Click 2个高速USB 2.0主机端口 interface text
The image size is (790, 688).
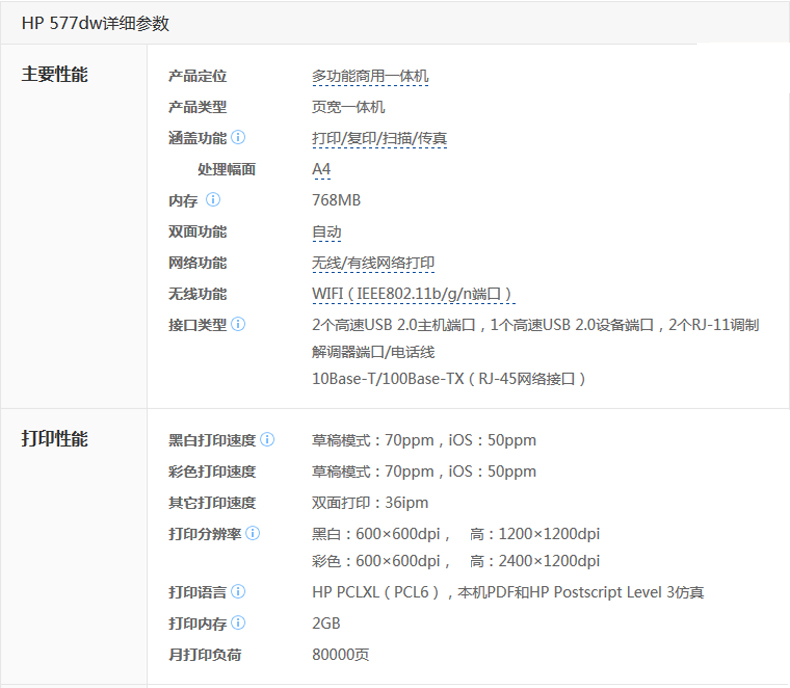pos(394,325)
